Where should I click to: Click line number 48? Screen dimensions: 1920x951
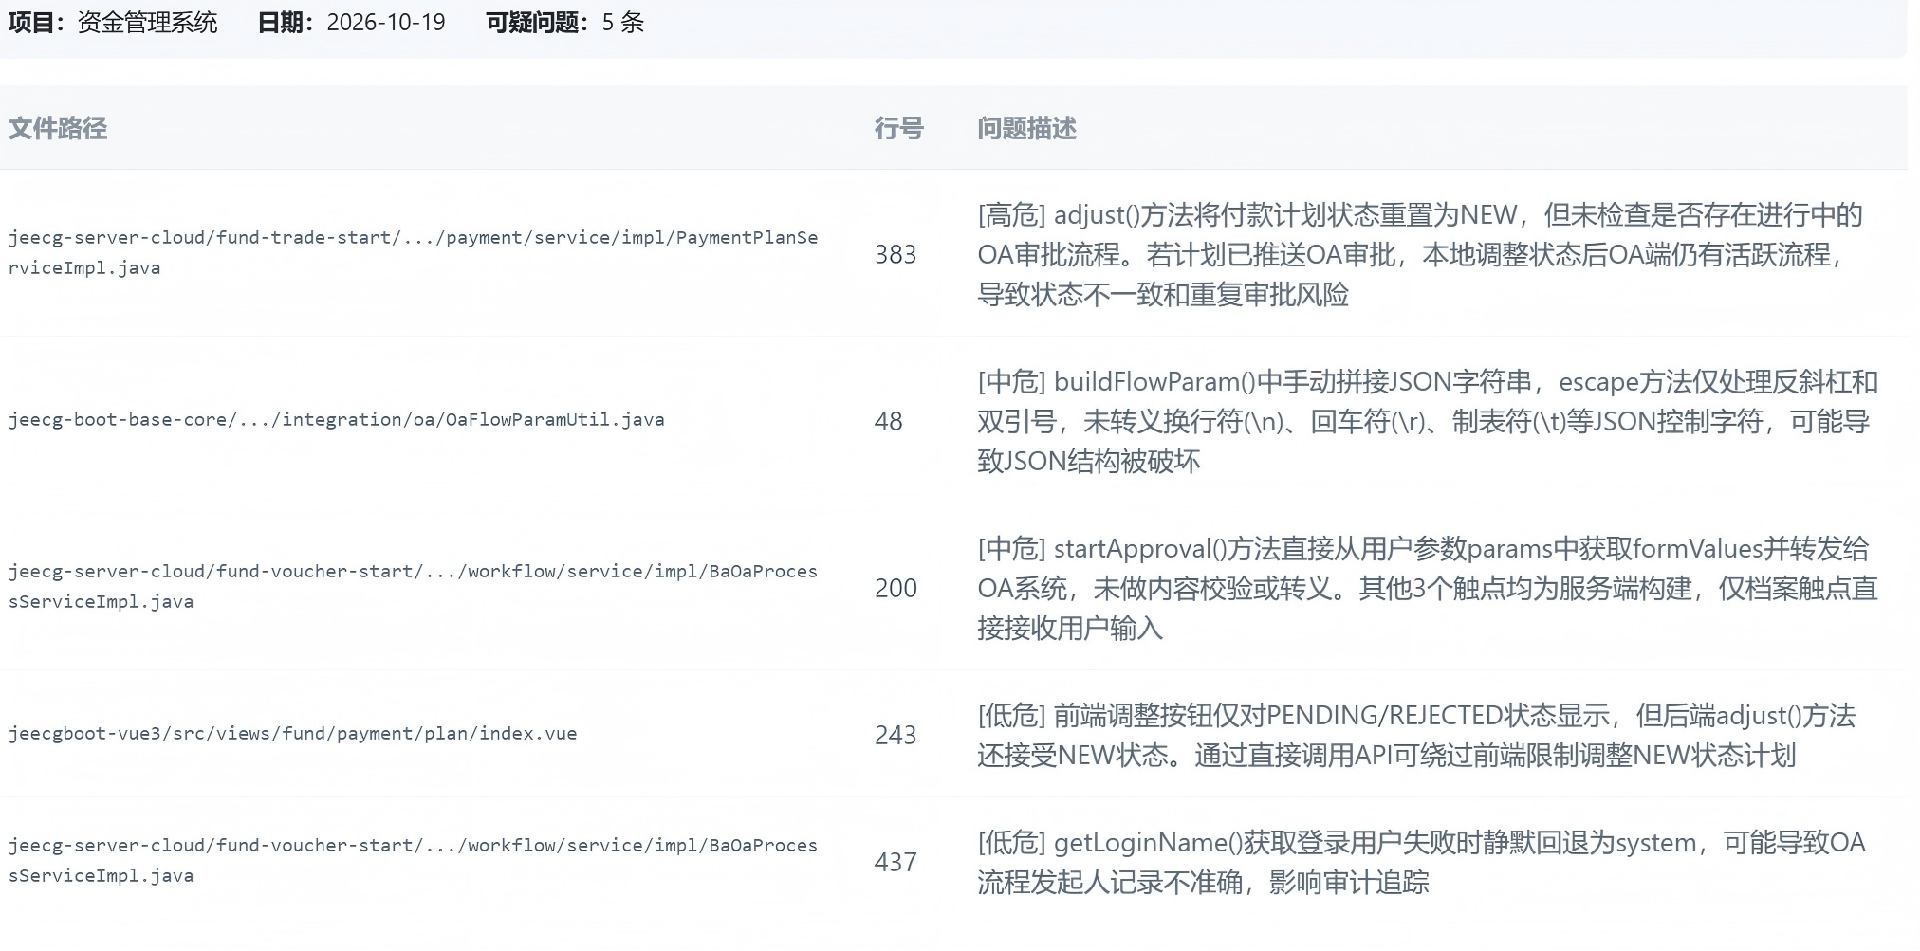coord(888,421)
